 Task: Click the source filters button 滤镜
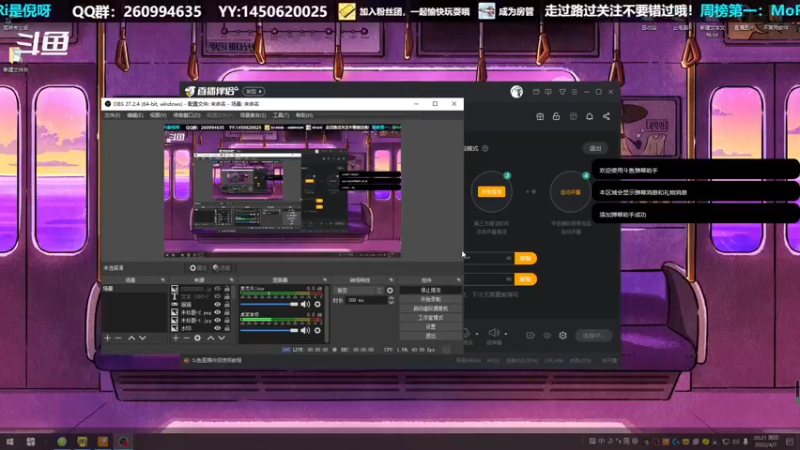point(221,268)
